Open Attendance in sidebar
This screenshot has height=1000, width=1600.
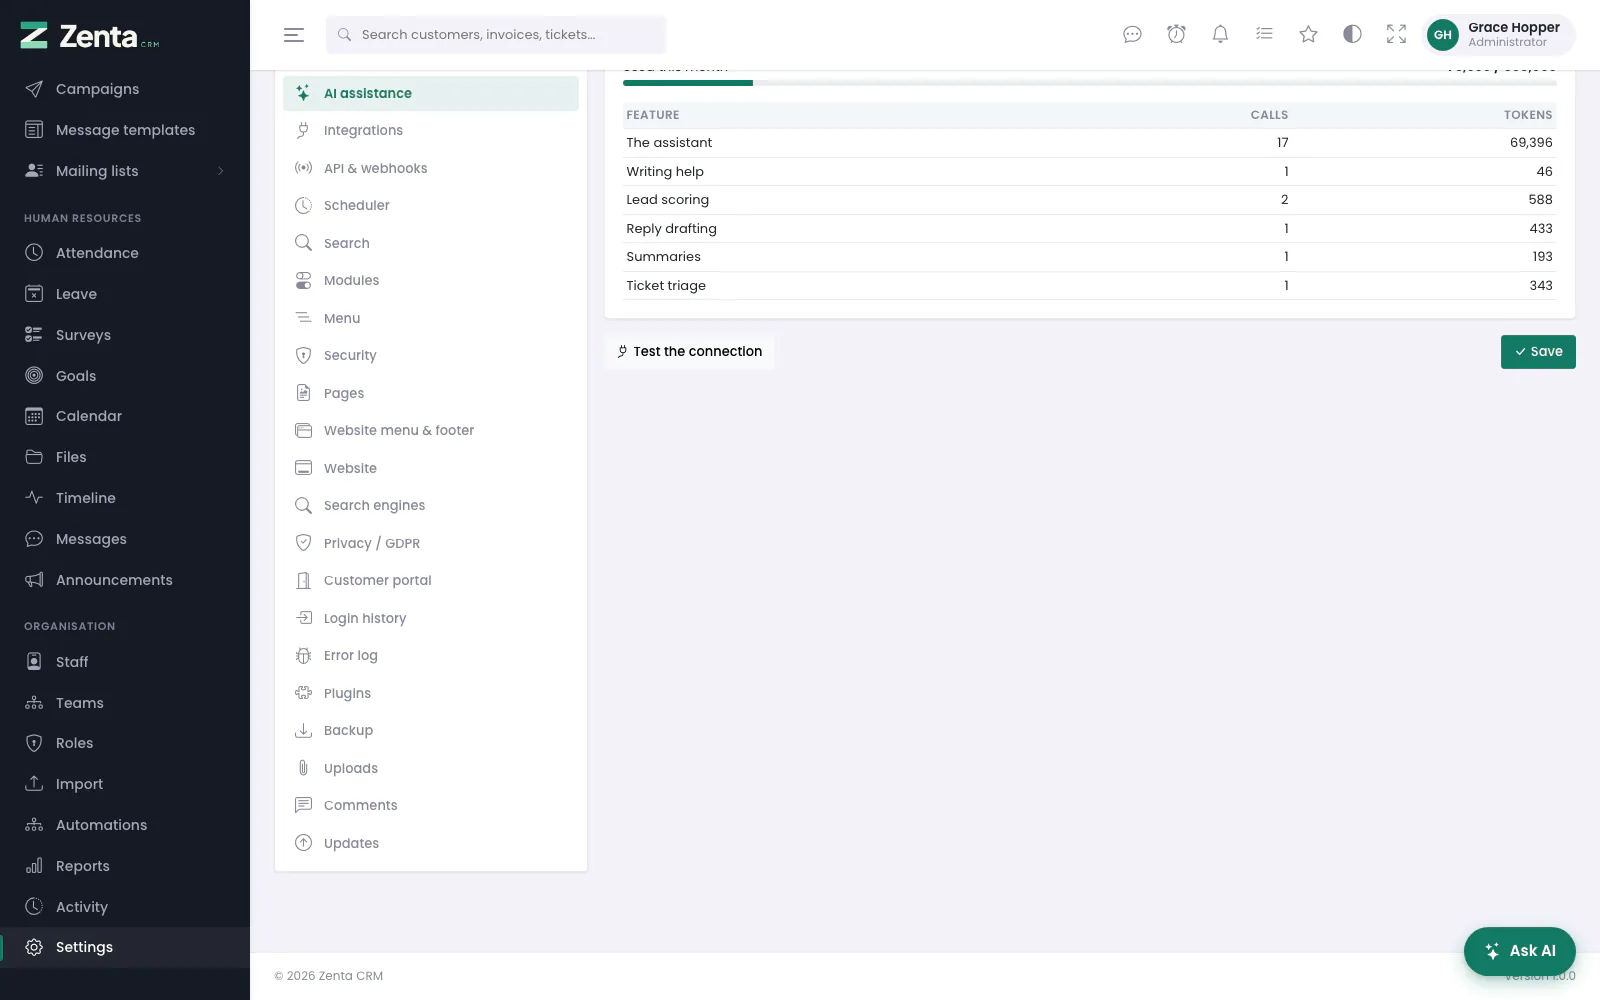point(125,253)
